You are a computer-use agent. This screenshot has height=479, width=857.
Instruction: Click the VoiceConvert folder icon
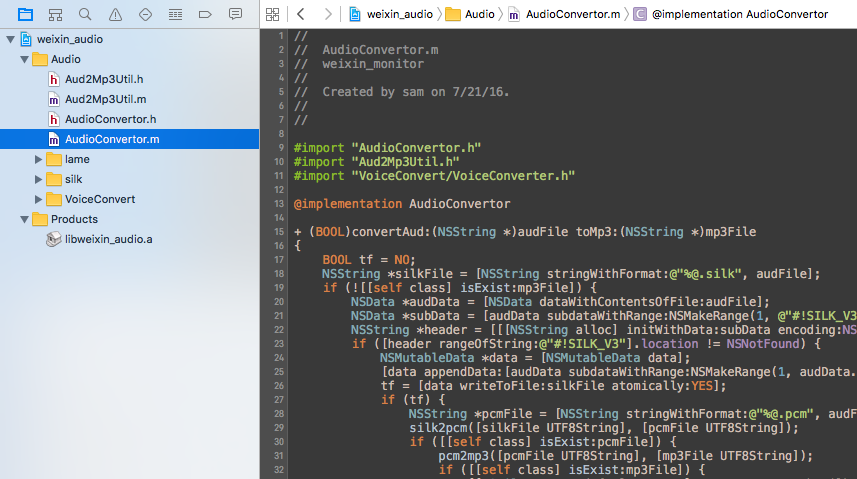[54, 199]
